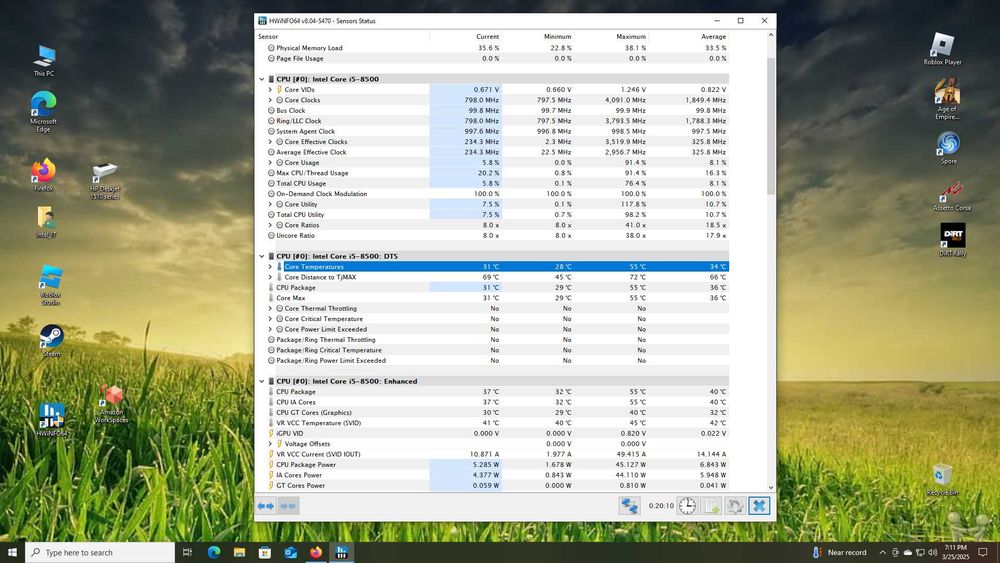Screen dimensions: 1000x563
Task: Expand the Core Temperatures row
Action: (x=270, y=267)
